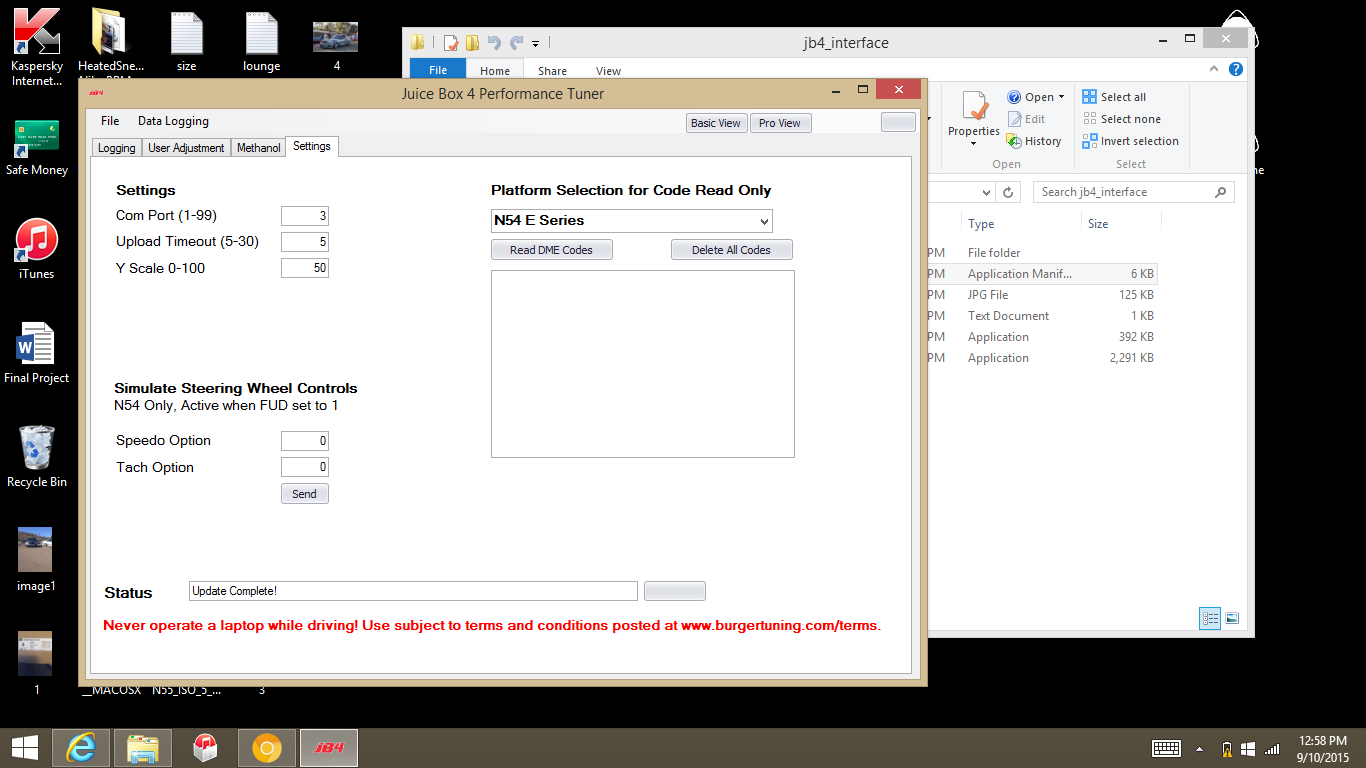This screenshot has width=1366, height=768.
Task: Switch to the User Adjustment tab
Action: point(186,148)
